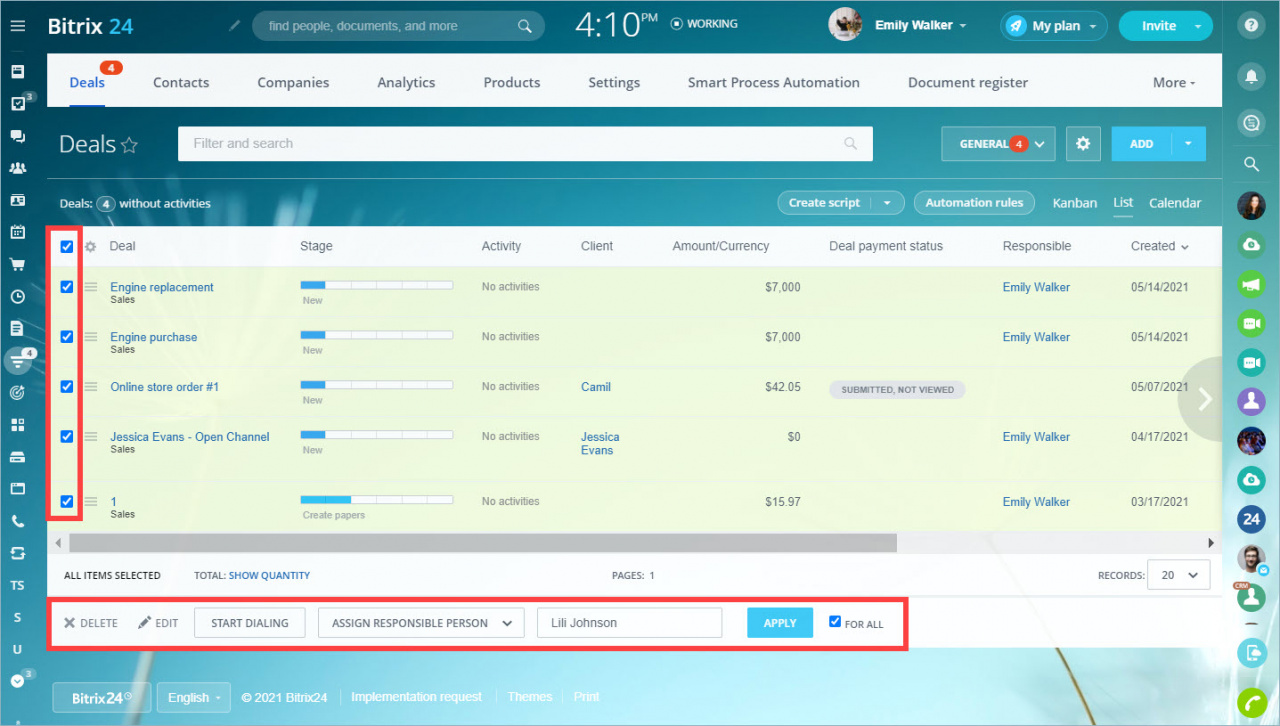Click the filter search magnifier icon

[x=851, y=144]
